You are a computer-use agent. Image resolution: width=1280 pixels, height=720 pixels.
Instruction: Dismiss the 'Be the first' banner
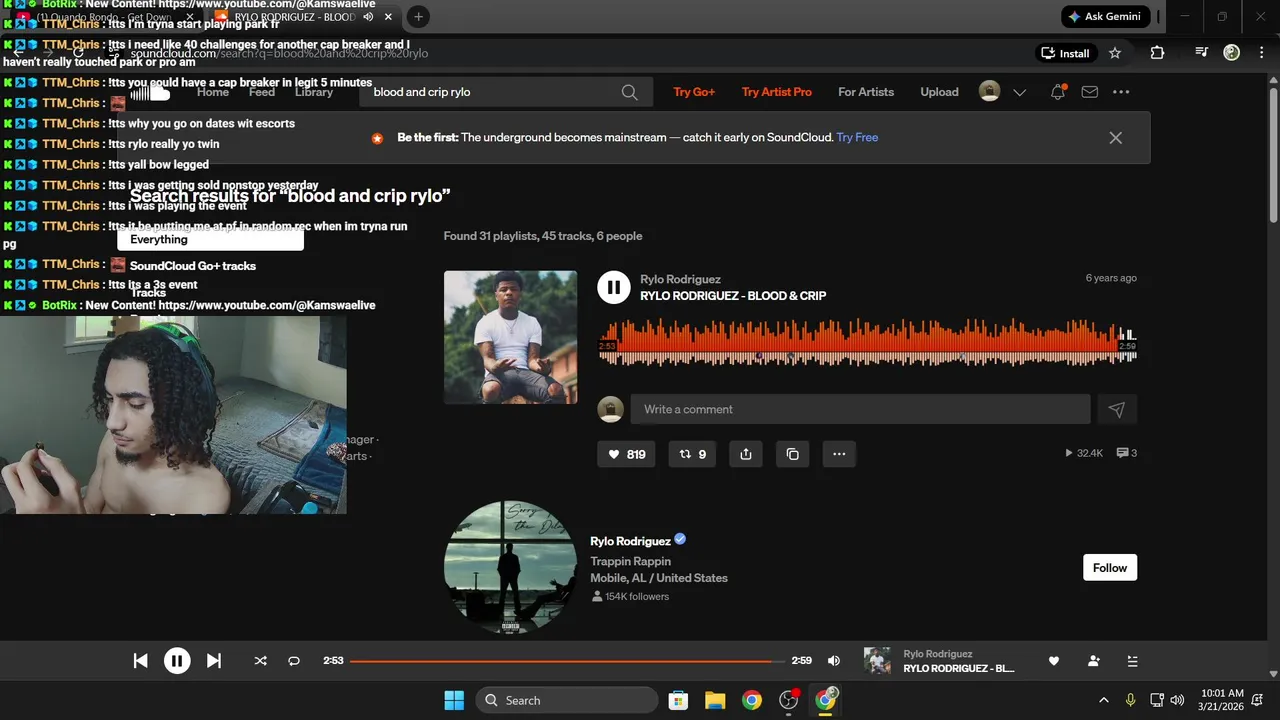1116,138
